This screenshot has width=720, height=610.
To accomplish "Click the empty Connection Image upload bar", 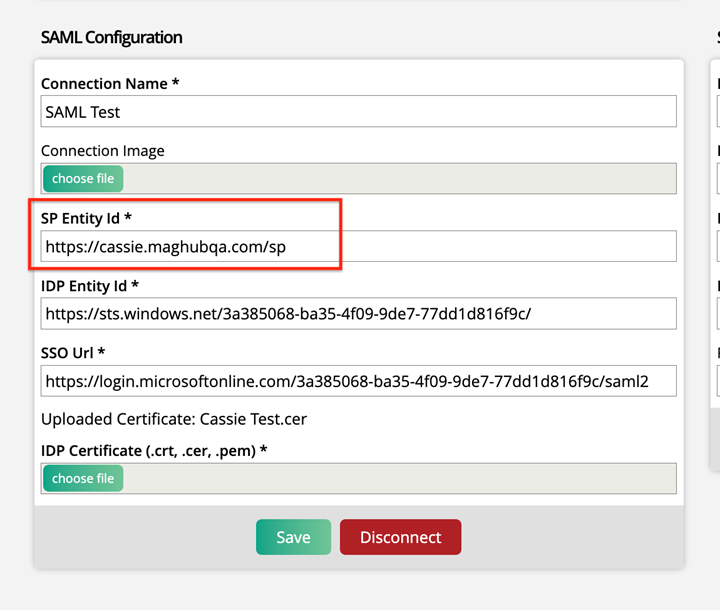I will 400,179.
